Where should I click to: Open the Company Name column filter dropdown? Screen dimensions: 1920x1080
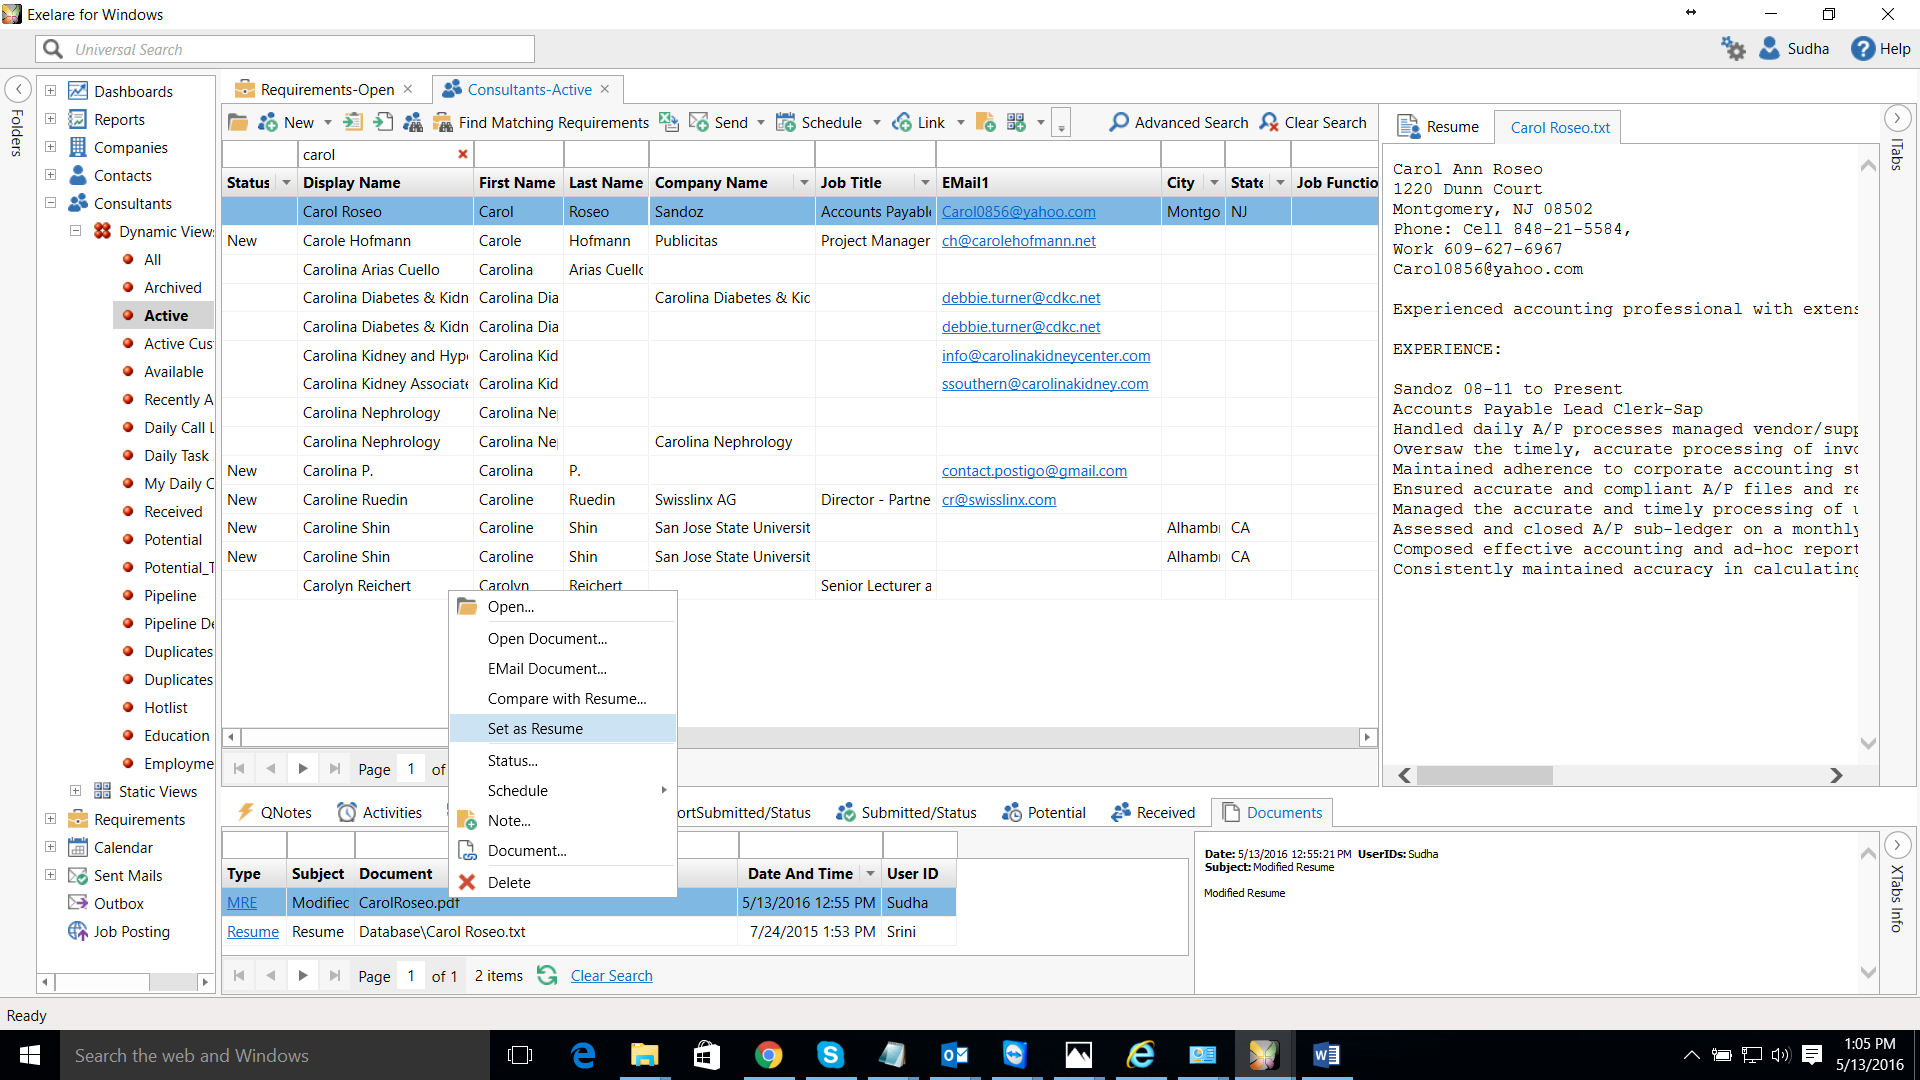[x=804, y=183]
